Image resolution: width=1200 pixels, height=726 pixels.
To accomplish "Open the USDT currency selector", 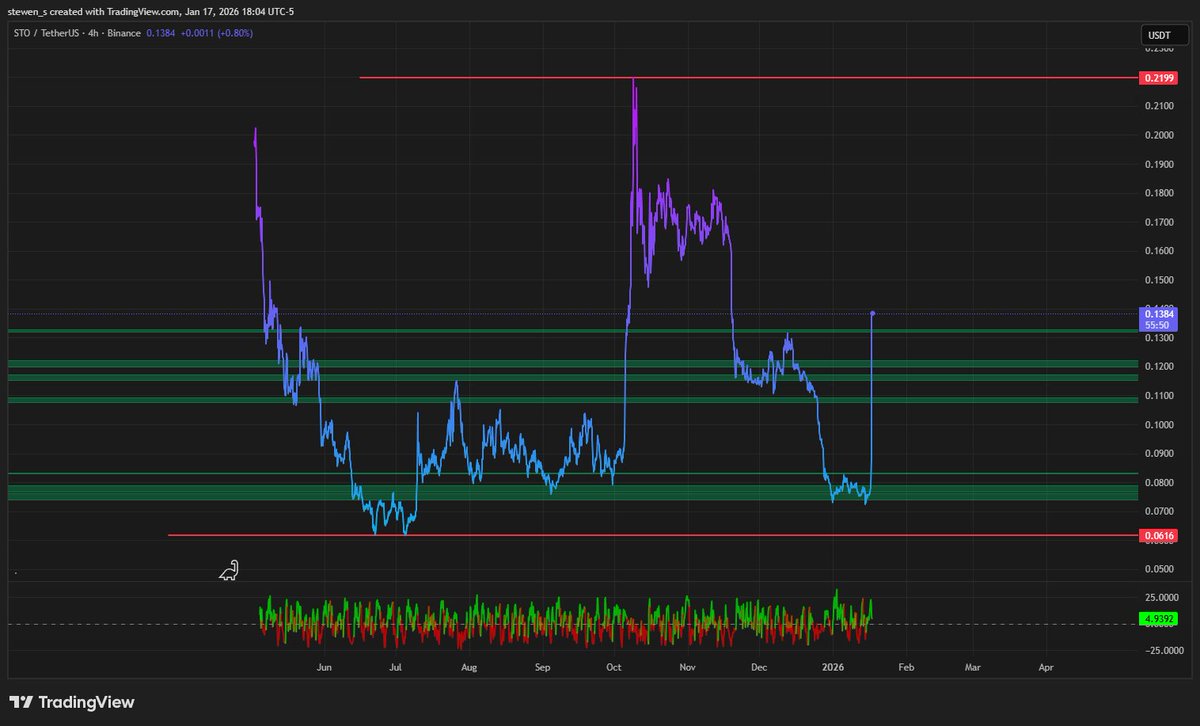I will point(1158,36).
